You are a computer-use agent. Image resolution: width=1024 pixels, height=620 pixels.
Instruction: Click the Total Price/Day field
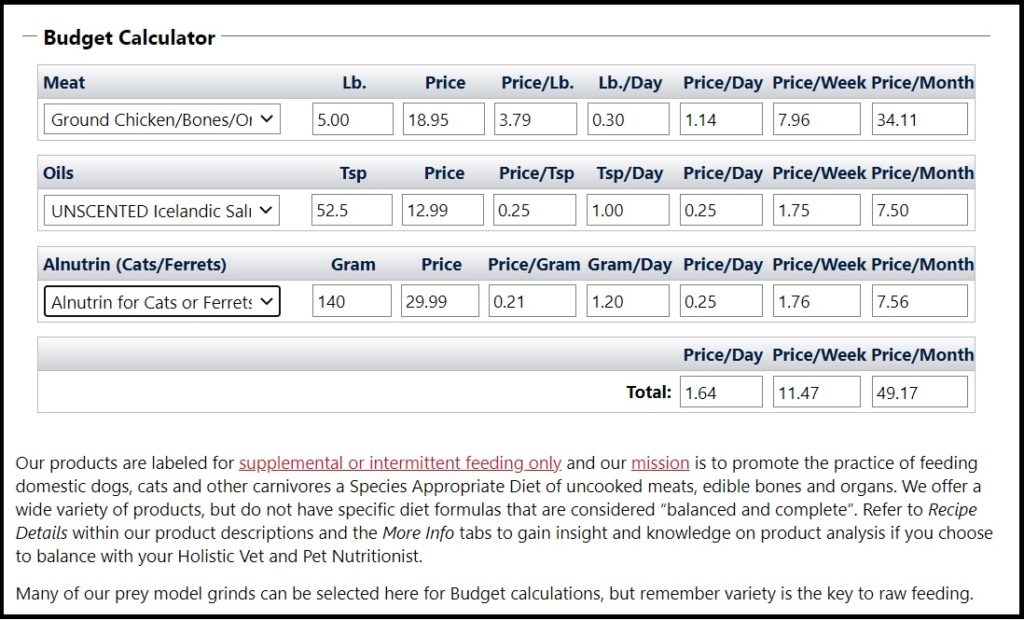click(x=720, y=393)
